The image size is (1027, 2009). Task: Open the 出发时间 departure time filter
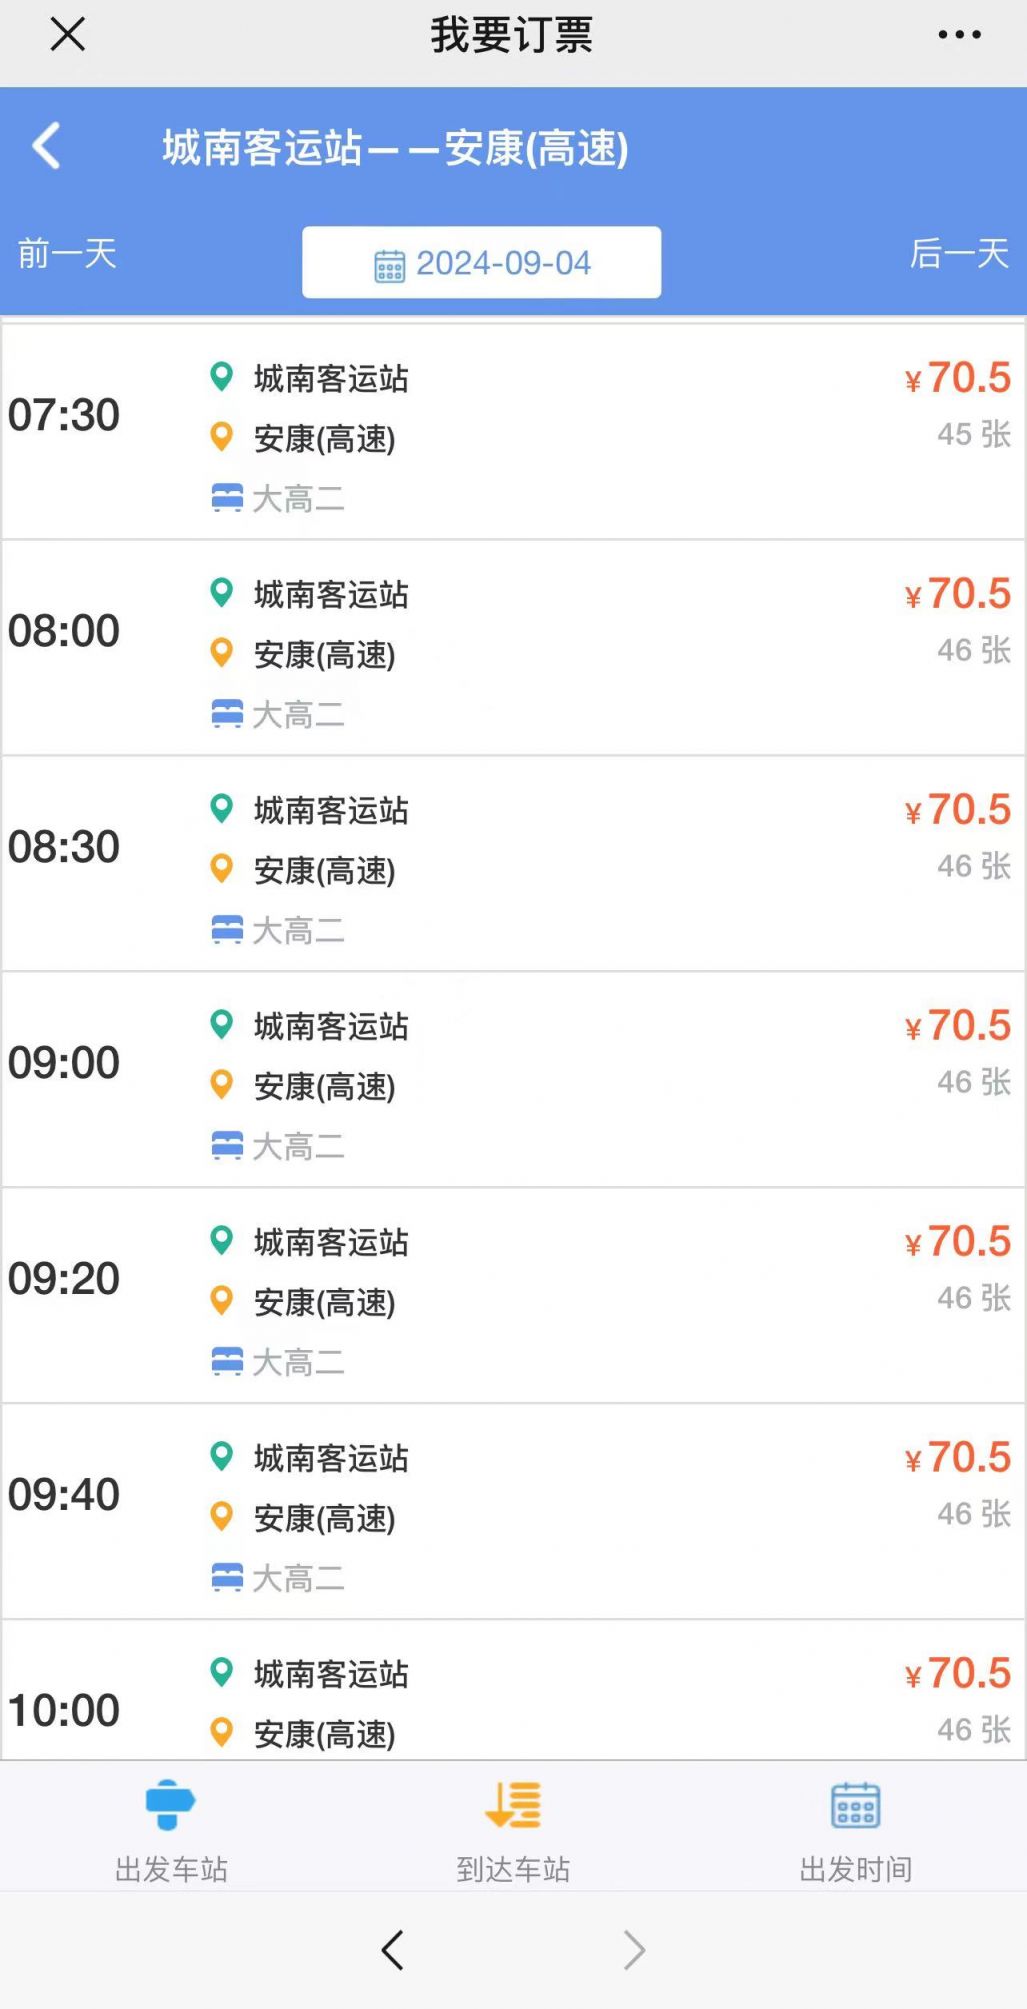(x=855, y=1832)
